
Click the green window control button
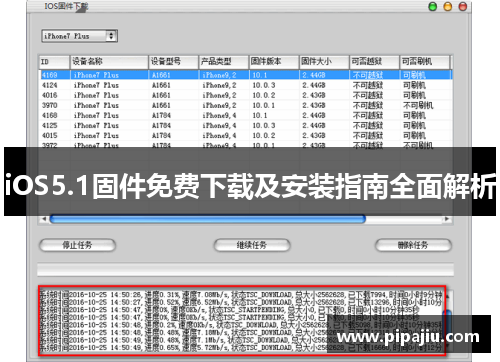pyautogui.click(x=433, y=7)
